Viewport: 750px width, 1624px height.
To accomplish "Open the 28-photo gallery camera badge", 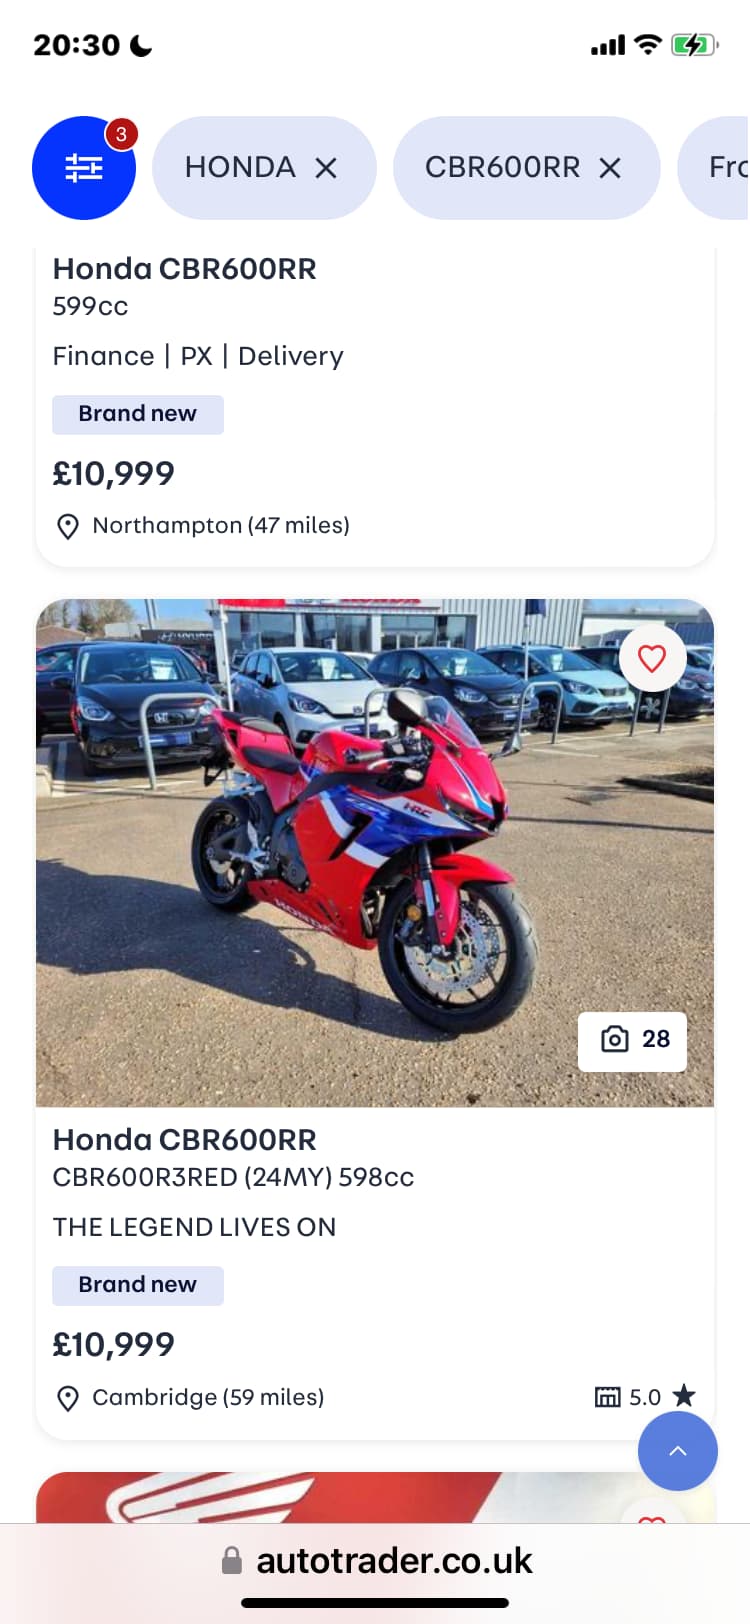I will 632,1040.
